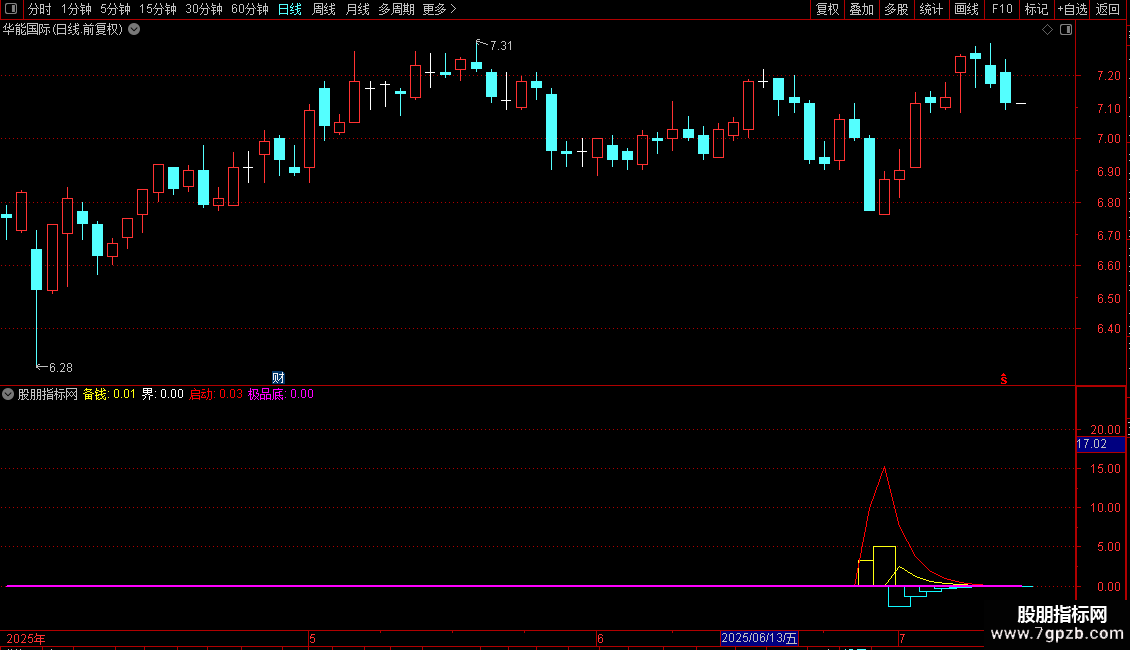Viewport: 1130px width, 650px height.
Task: Add stock via +自选
Action: pos(1072,9)
